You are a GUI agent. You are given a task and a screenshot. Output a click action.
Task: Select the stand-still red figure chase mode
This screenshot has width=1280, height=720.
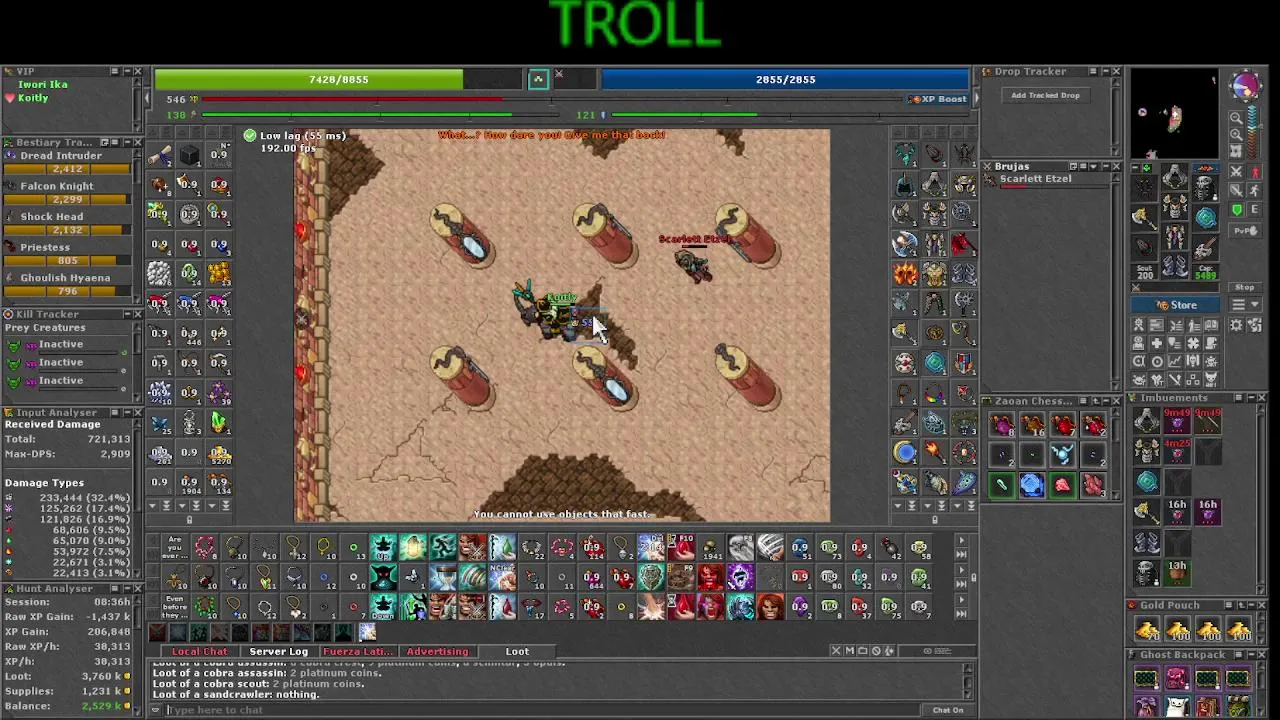1256,171
